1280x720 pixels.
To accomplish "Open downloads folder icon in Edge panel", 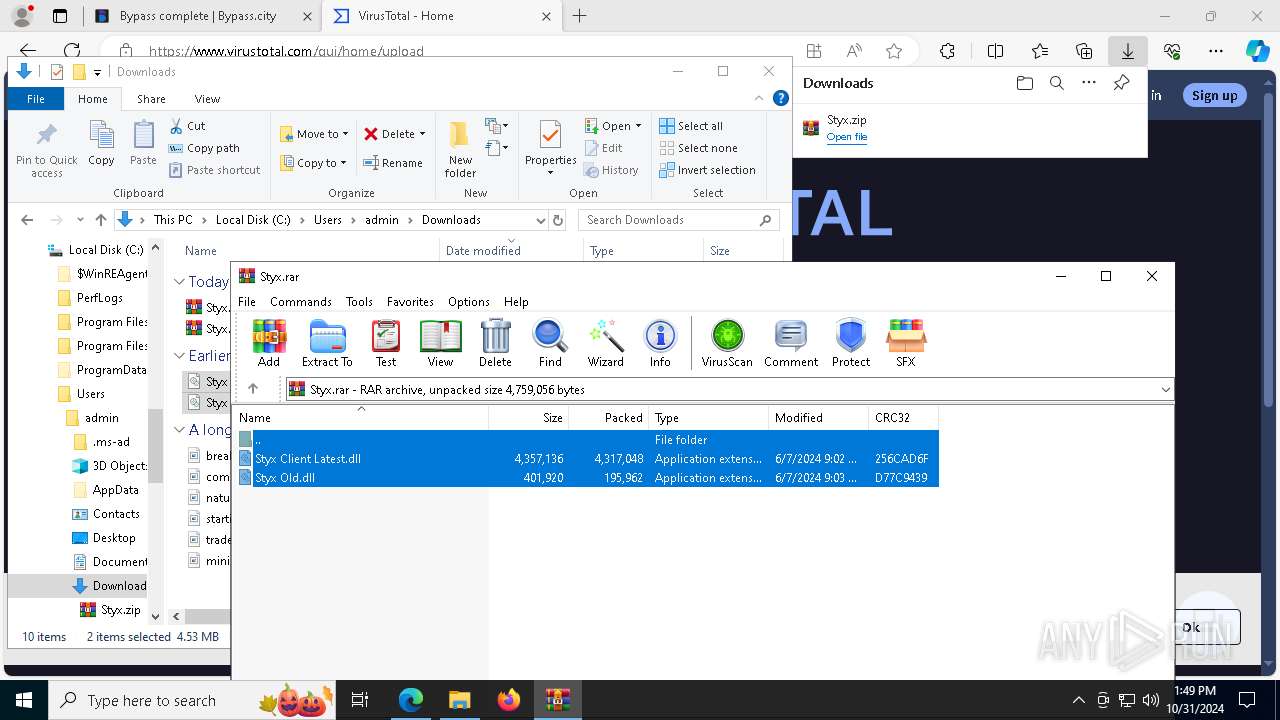I will click(x=1024, y=83).
